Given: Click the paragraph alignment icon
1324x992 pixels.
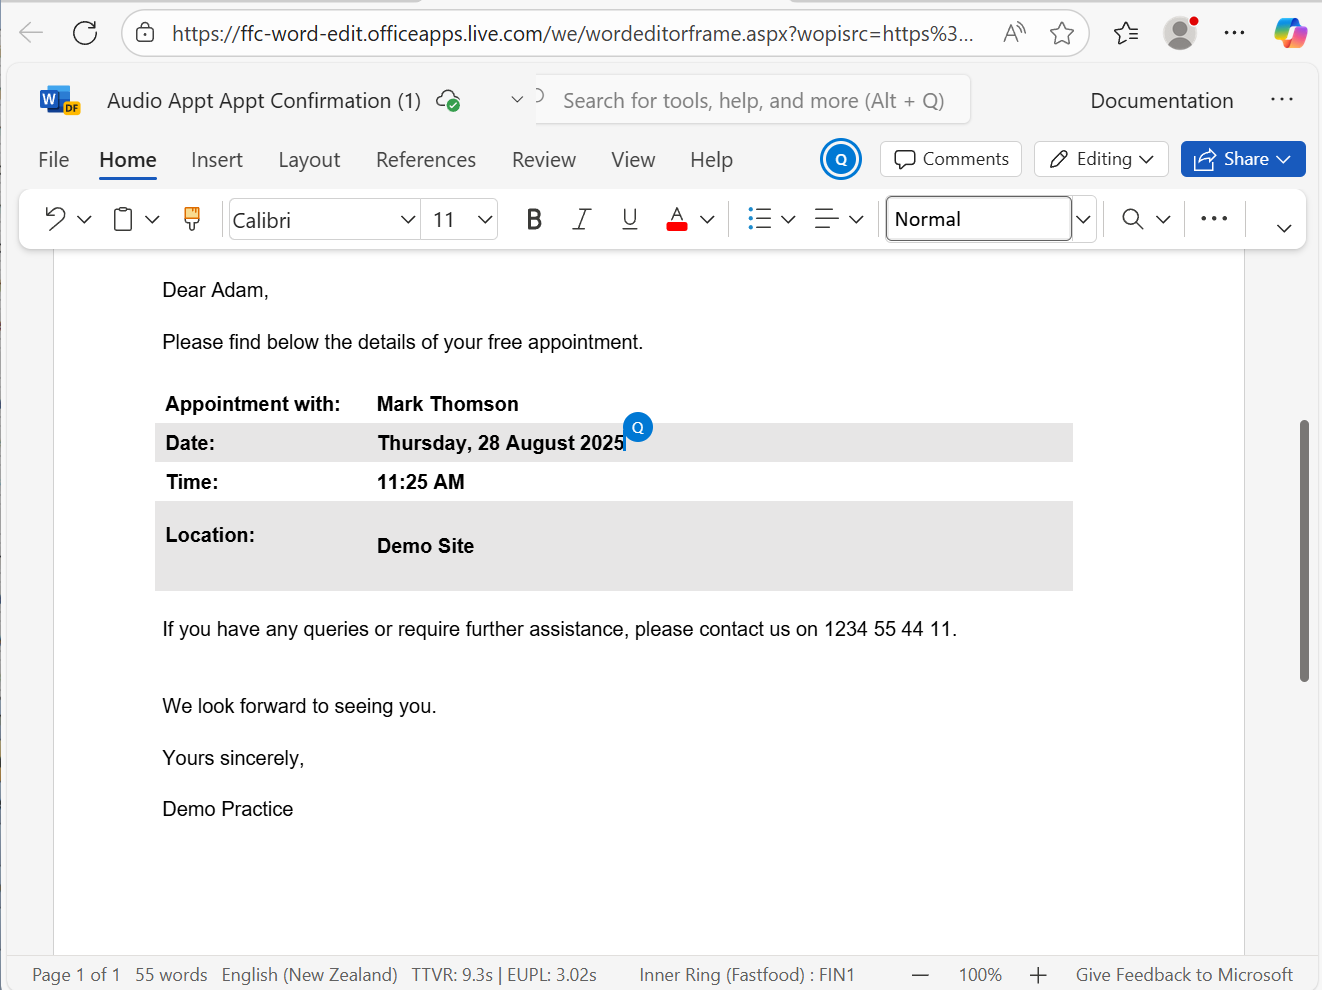Looking at the screenshot, I should 827,219.
